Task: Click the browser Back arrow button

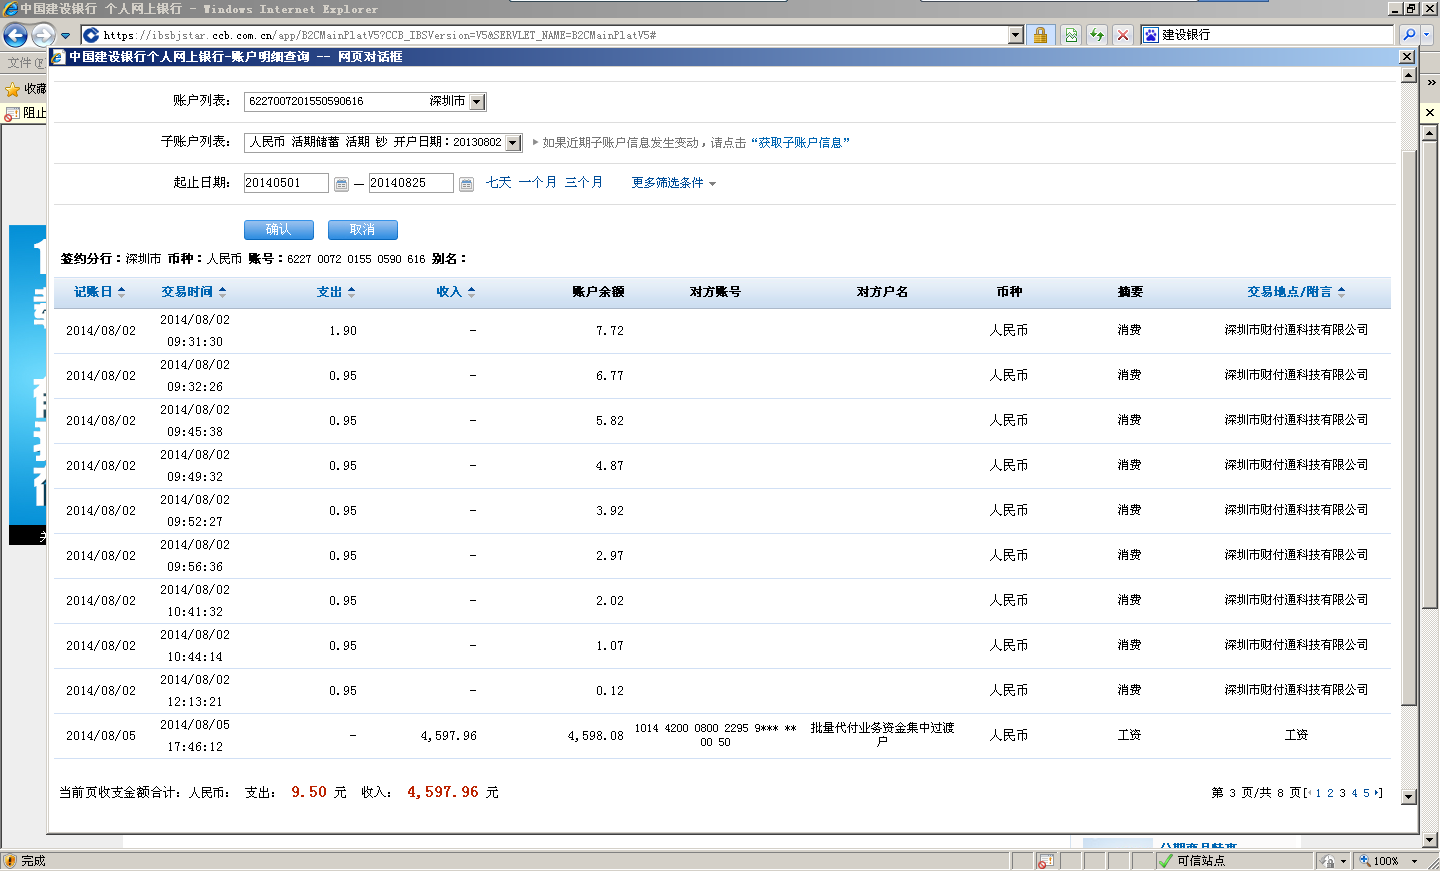Action: (x=16, y=36)
